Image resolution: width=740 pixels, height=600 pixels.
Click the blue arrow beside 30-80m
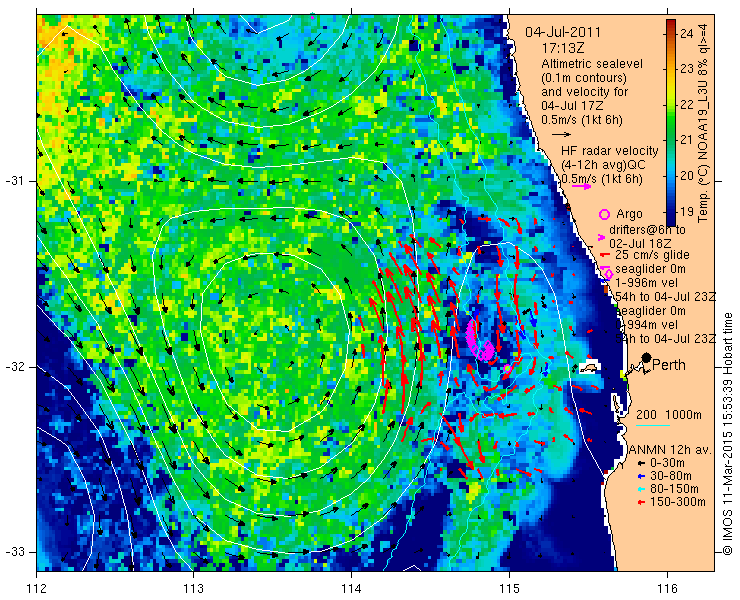641,476
